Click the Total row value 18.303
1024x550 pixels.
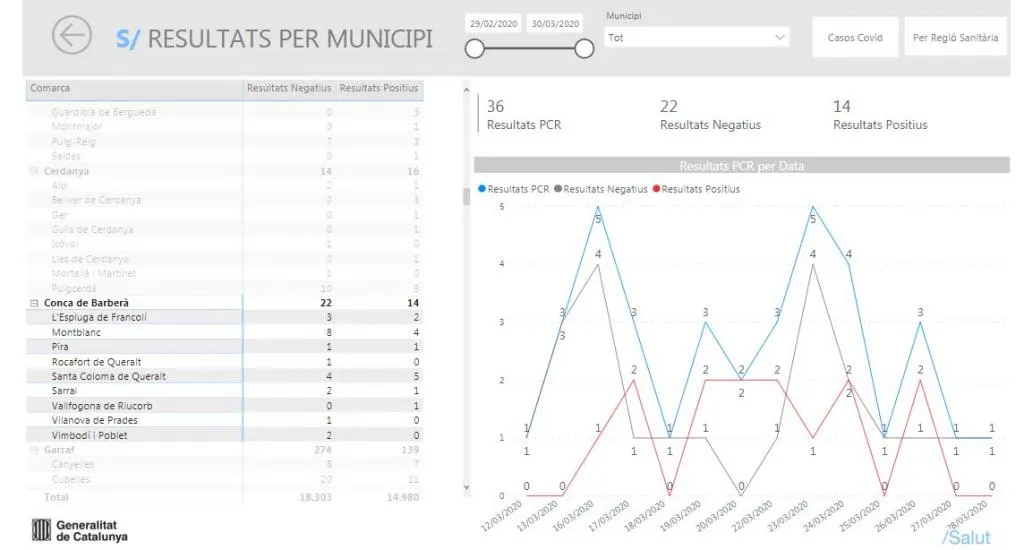[x=315, y=497]
